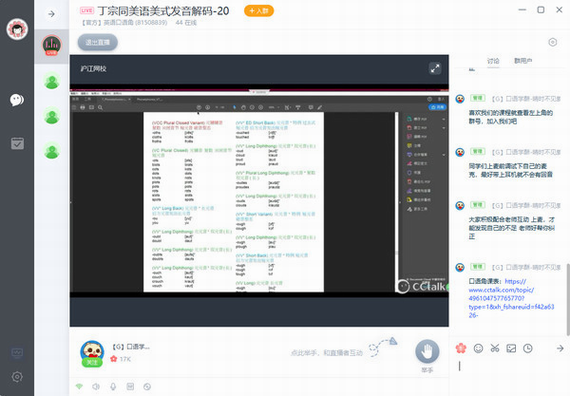The width and height of the screenshot is (570, 396).
Task: Open chat history clock icon
Action: click(x=528, y=348)
